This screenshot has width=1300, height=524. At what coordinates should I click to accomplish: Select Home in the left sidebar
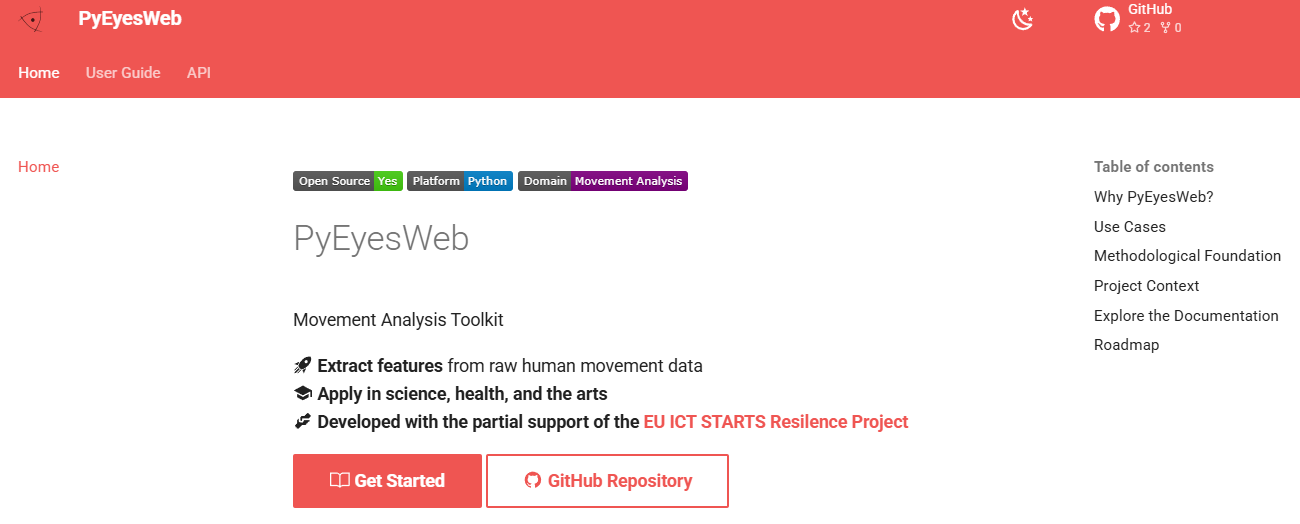[39, 167]
